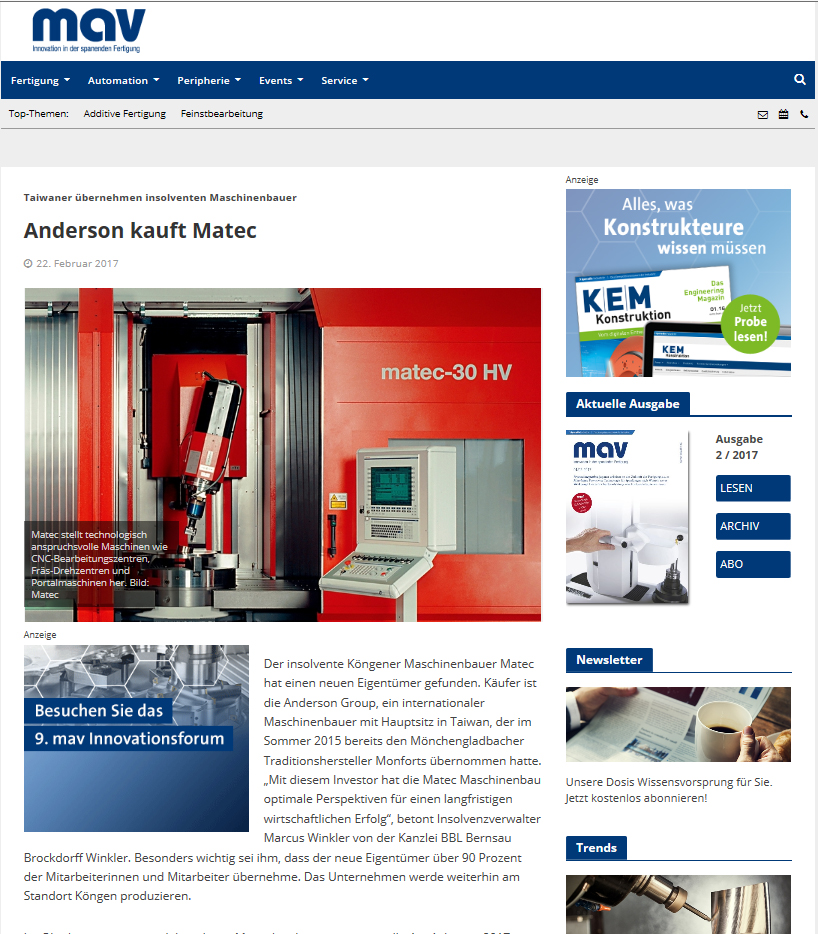This screenshot has width=818, height=934.
Task: Select the Newsletter section heading
Action: 609,660
